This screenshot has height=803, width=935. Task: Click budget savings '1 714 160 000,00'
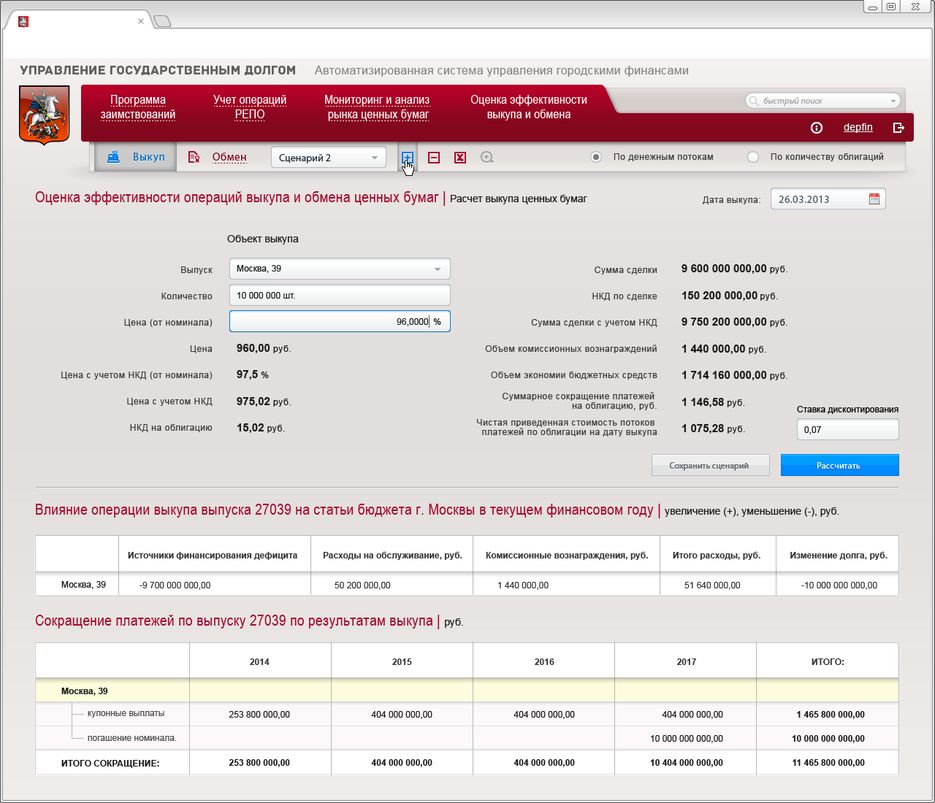(723, 375)
